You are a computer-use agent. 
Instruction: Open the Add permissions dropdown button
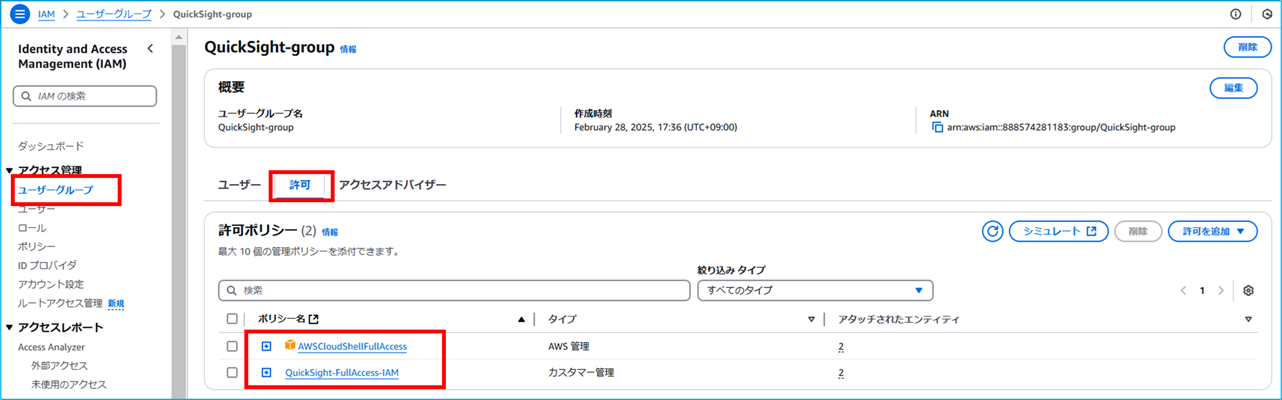(1212, 231)
